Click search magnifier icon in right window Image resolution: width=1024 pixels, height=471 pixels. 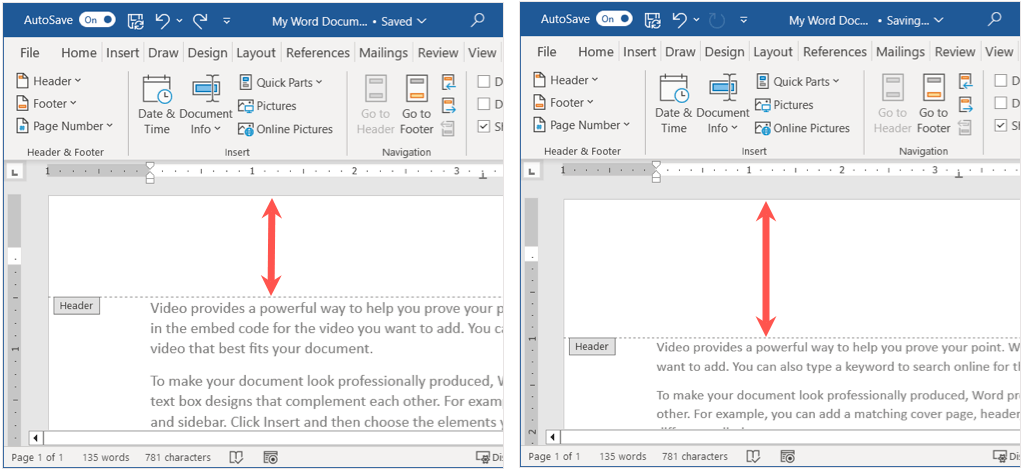pos(993,20)
